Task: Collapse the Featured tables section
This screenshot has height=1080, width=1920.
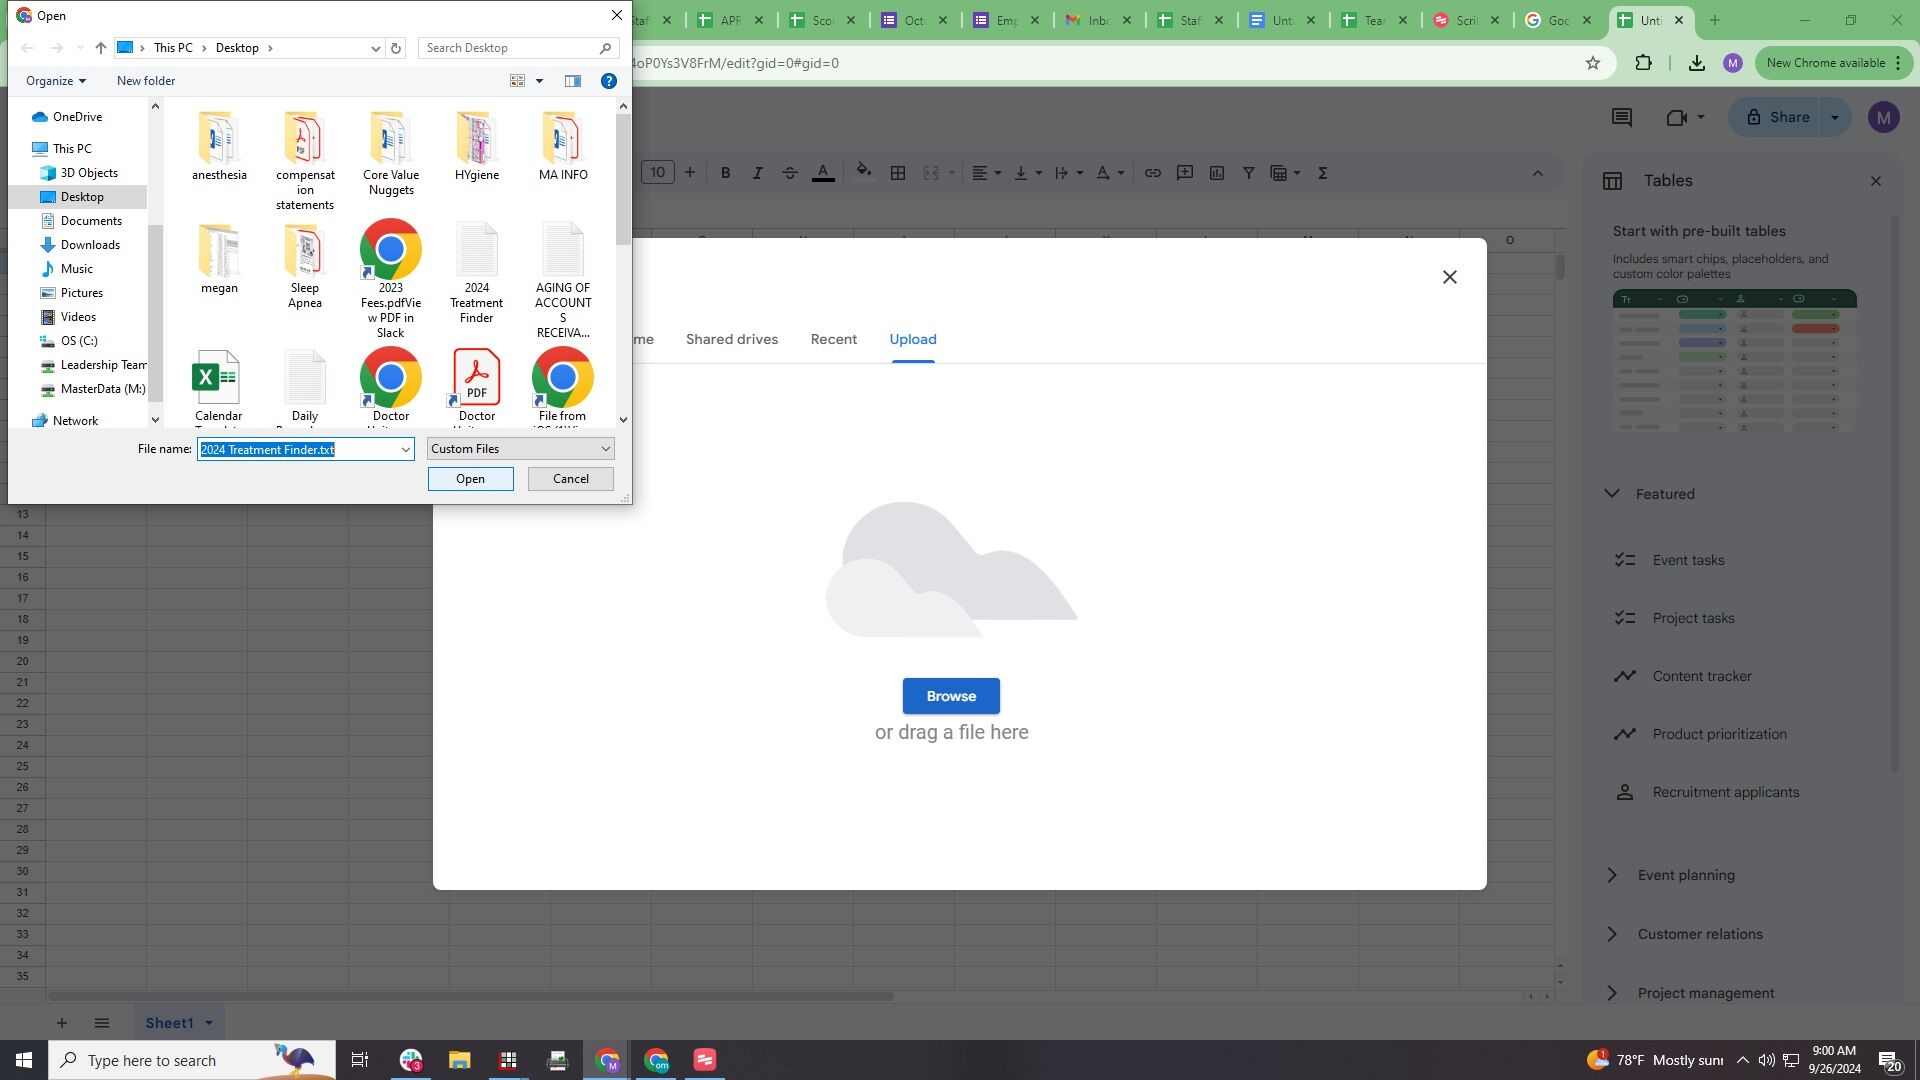Action: pos(1611,493)
